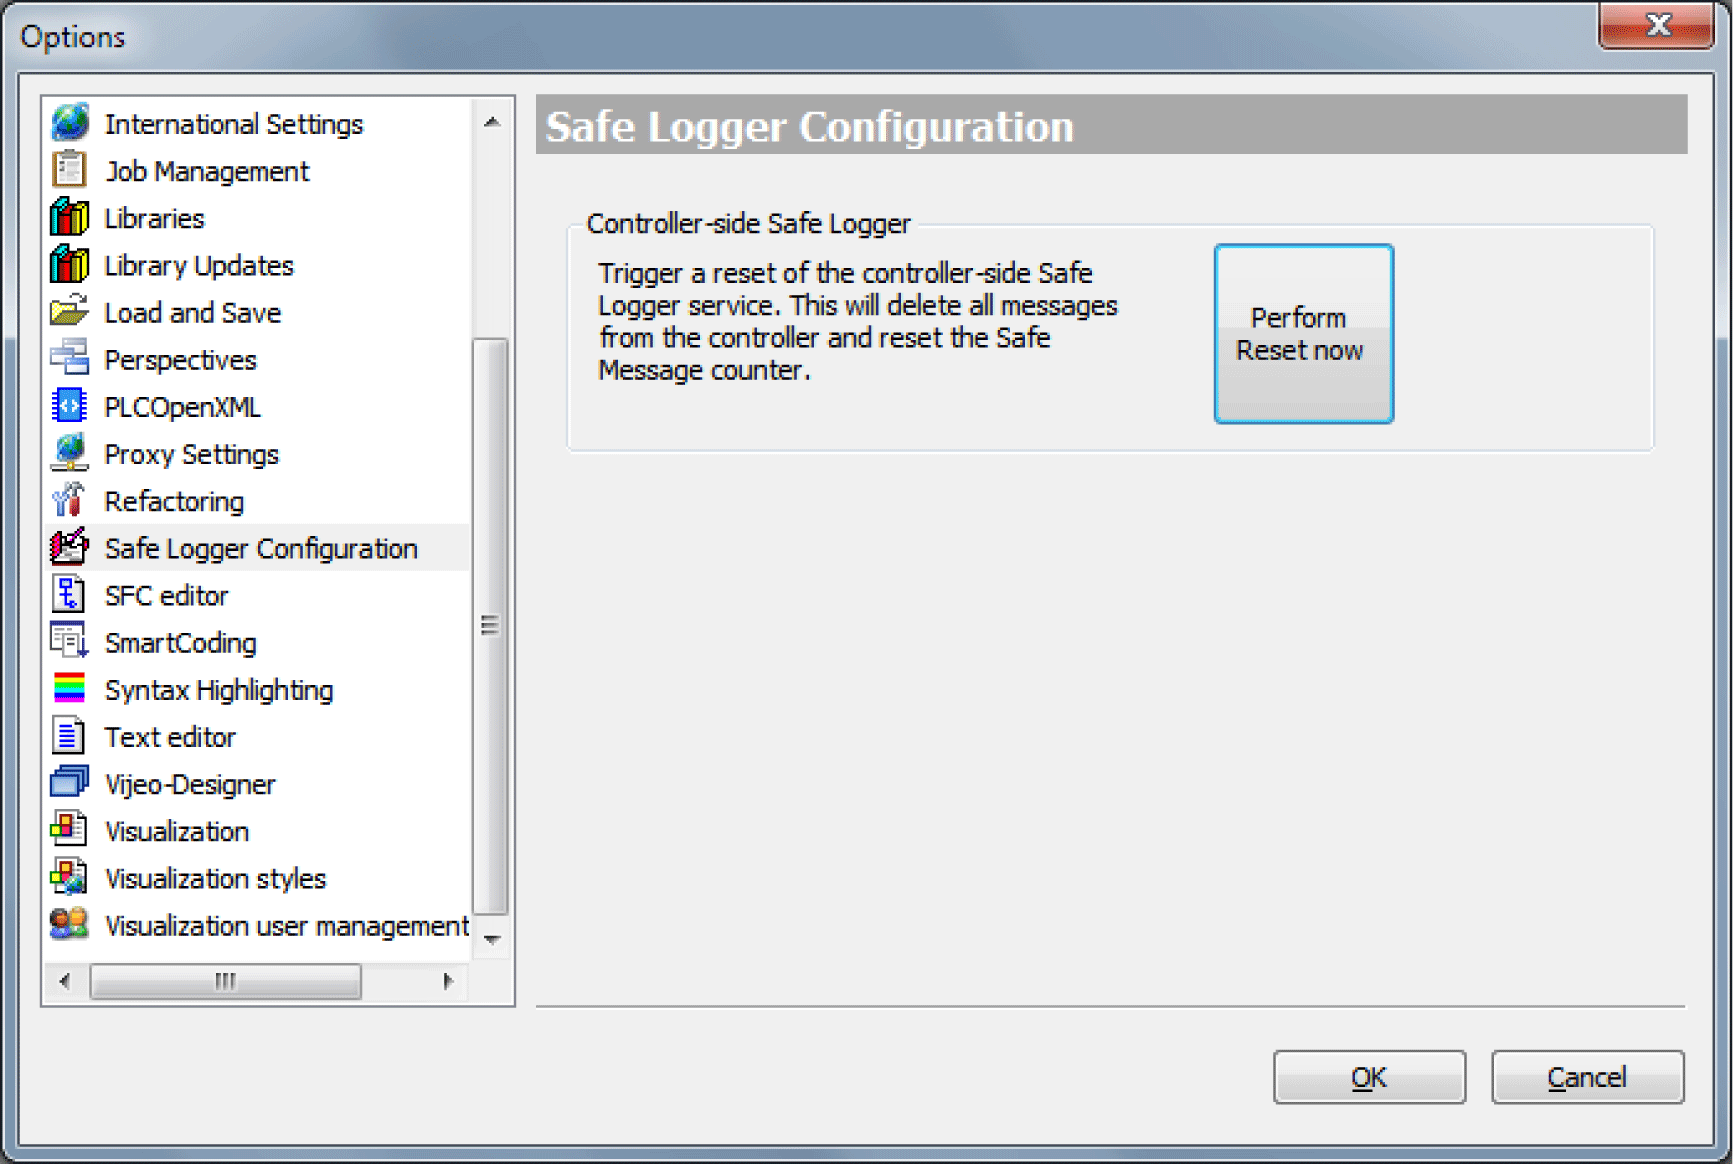The image size is (1734, 1164).
Task: Click the Job Management clipboard icon
Action: pos(67,169)
